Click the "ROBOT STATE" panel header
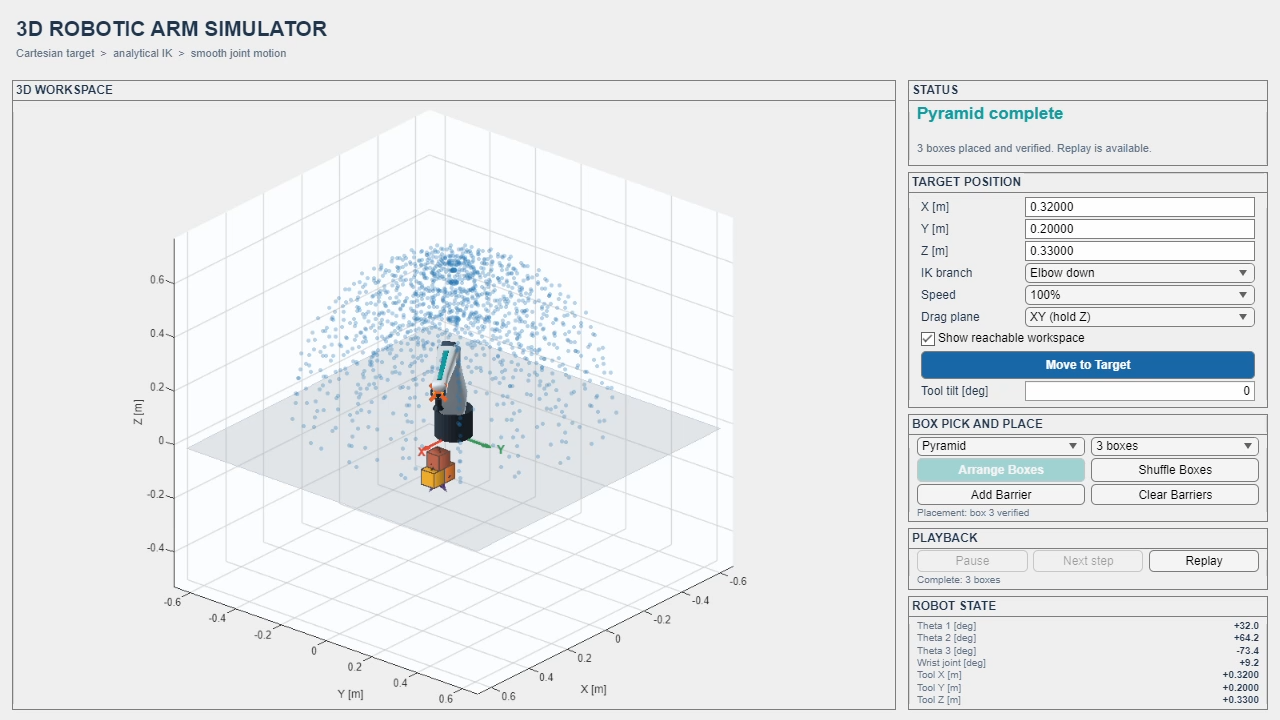Screen dimensions: 1280x720 (x=954, y=606)
